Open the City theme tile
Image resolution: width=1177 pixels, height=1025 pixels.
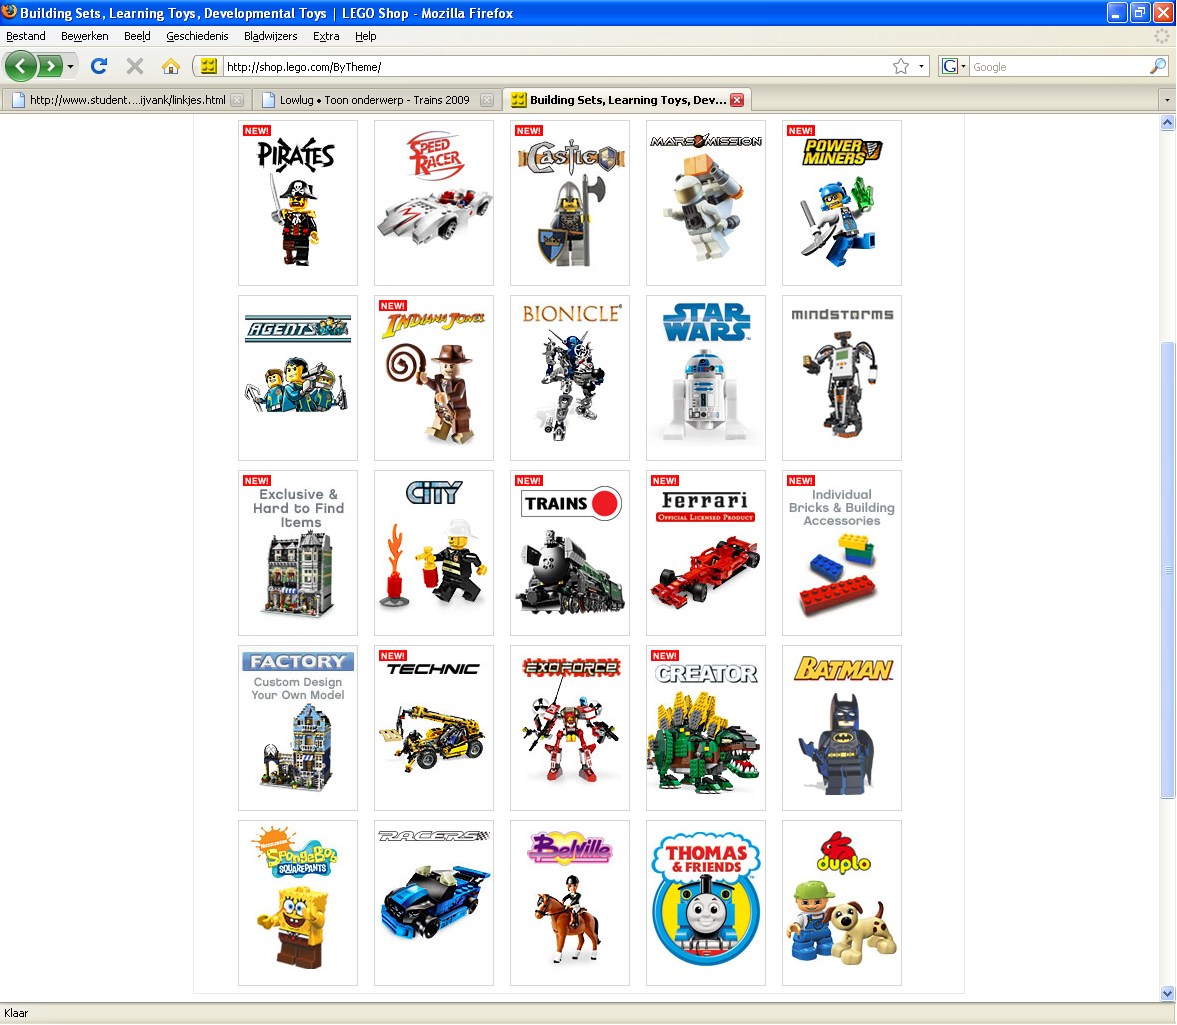(x=434, y=552)
